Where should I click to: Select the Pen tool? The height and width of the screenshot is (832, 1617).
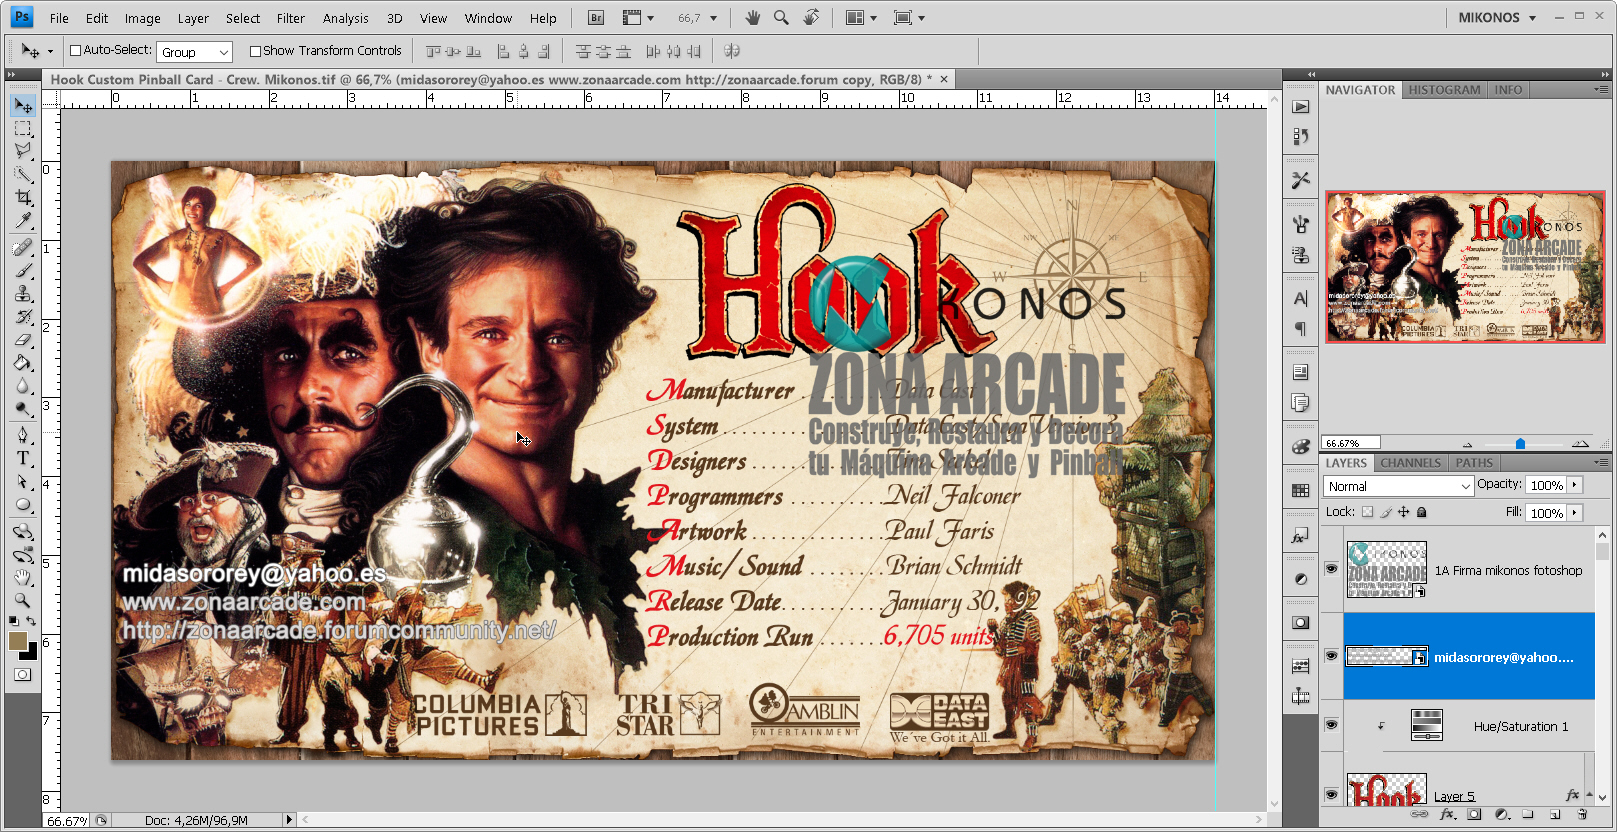23,435
